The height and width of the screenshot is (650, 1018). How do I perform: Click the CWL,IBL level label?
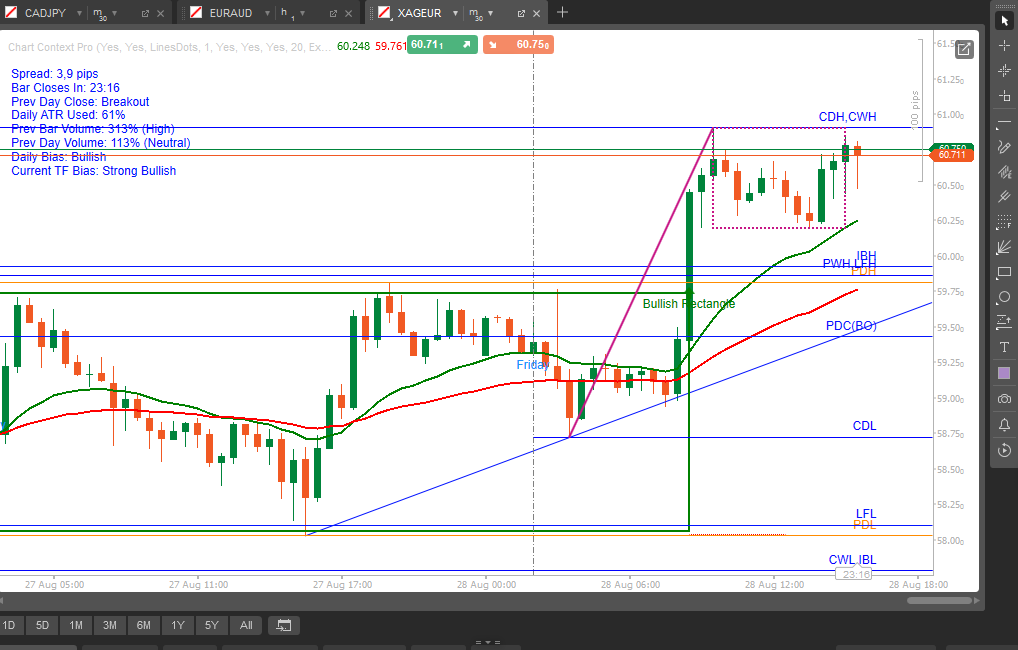click(x=852, y=560)
